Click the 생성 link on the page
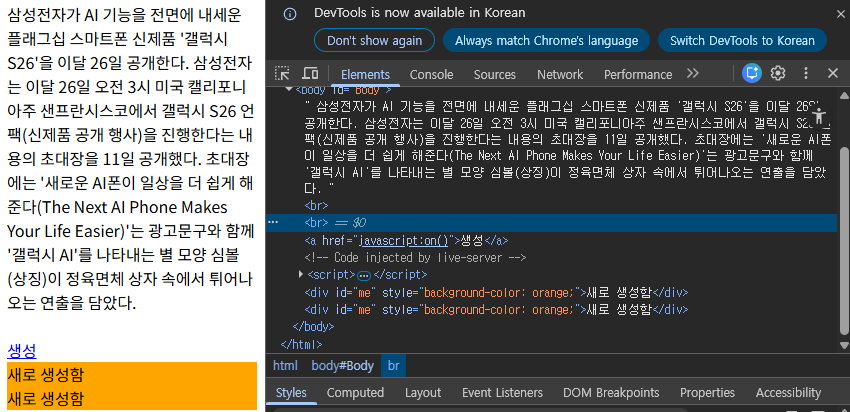 click(22, 351)
